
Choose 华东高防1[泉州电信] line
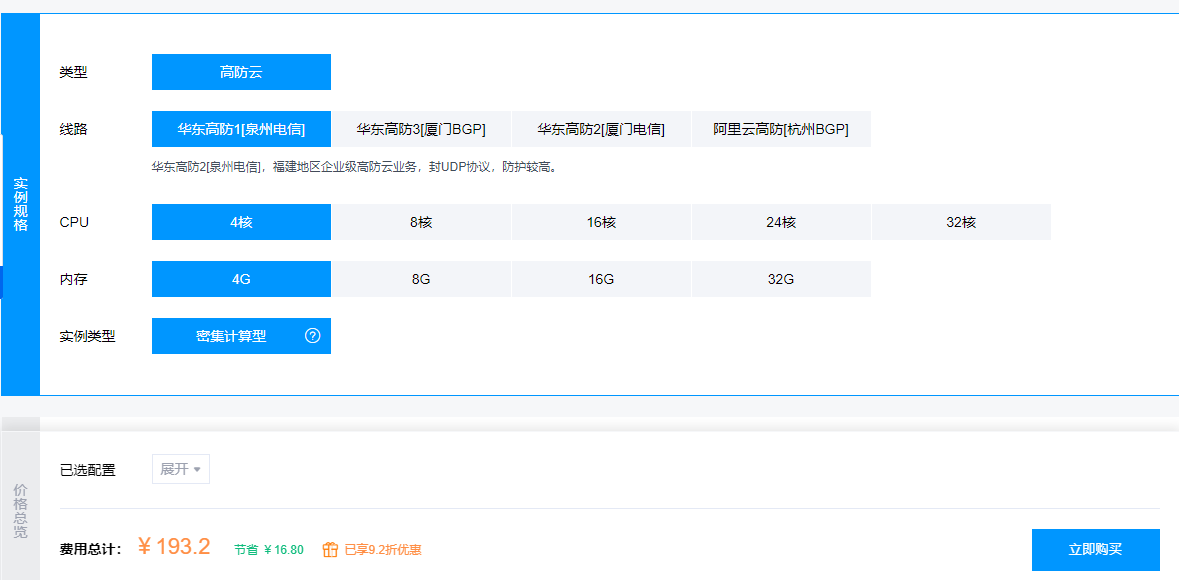pos(241,129)
